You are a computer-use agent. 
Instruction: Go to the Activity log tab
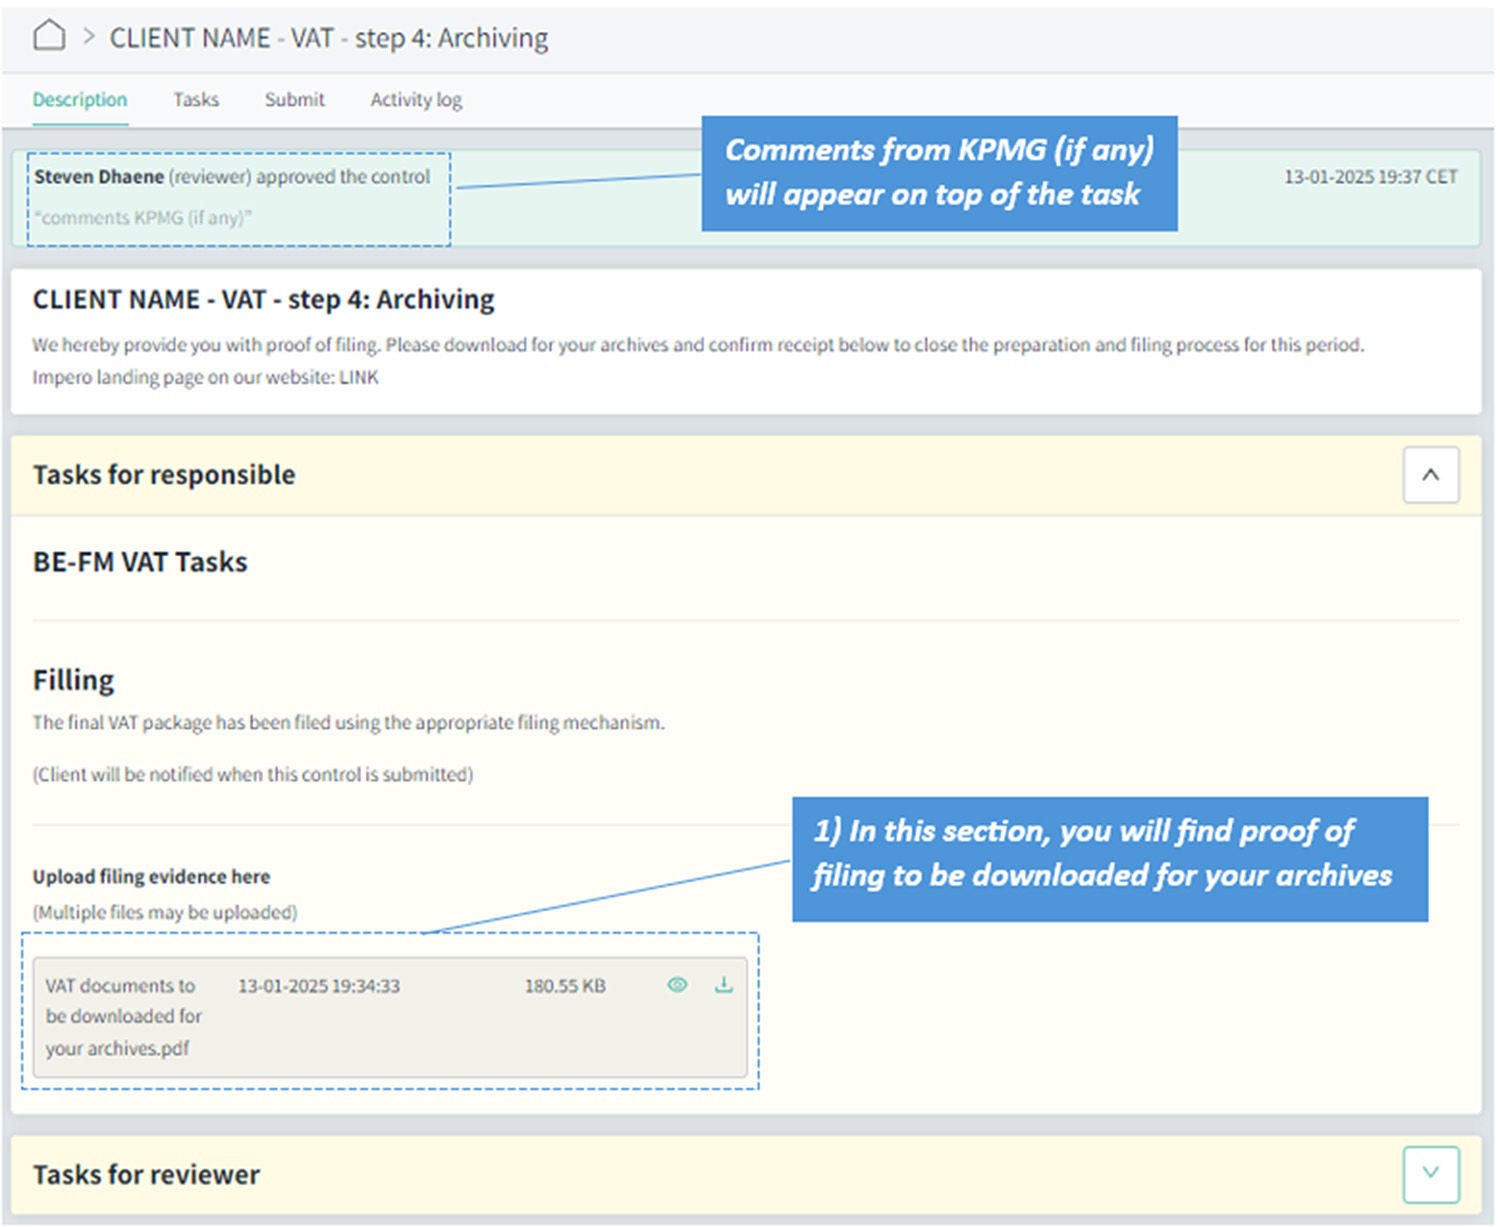pos(416,100)
